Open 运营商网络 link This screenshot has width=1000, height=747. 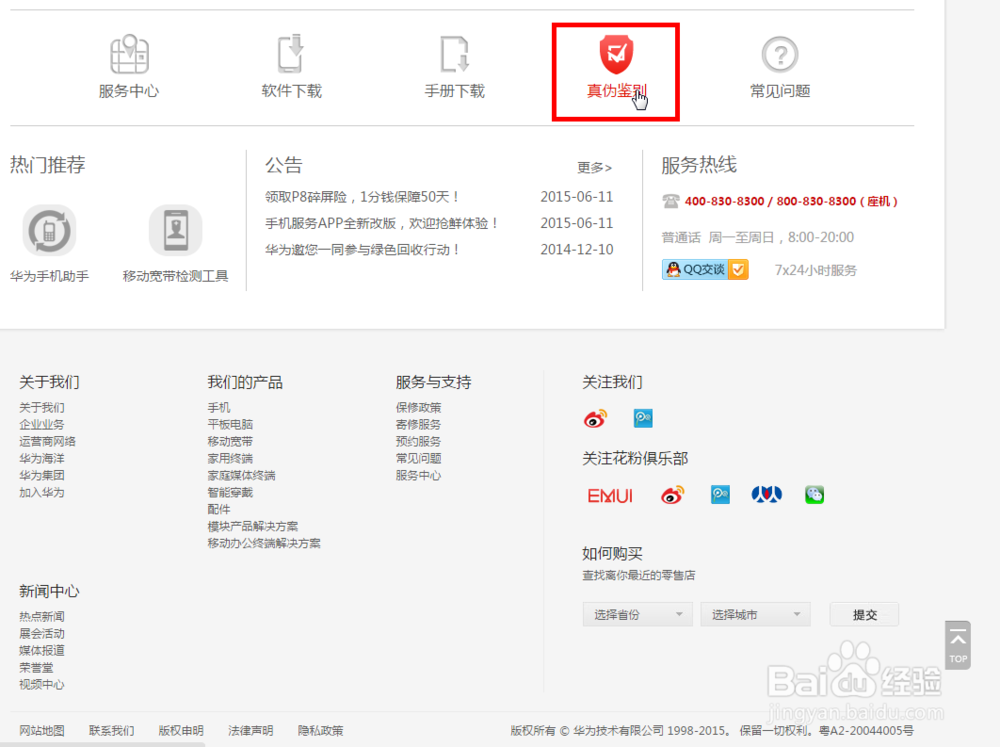tap(47, 441)
